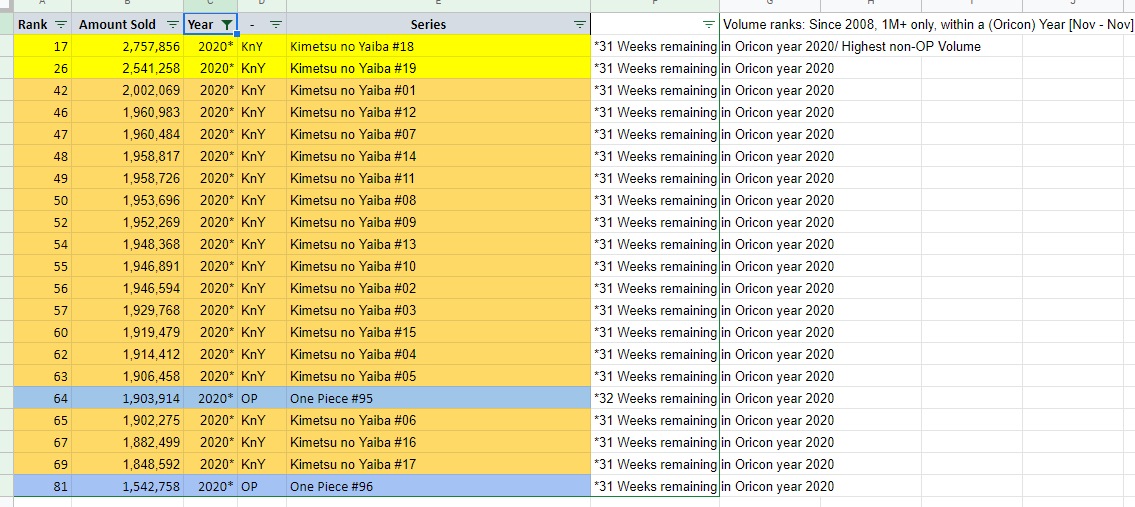Select column G header

pyautogui.click(x=770, y=6)
